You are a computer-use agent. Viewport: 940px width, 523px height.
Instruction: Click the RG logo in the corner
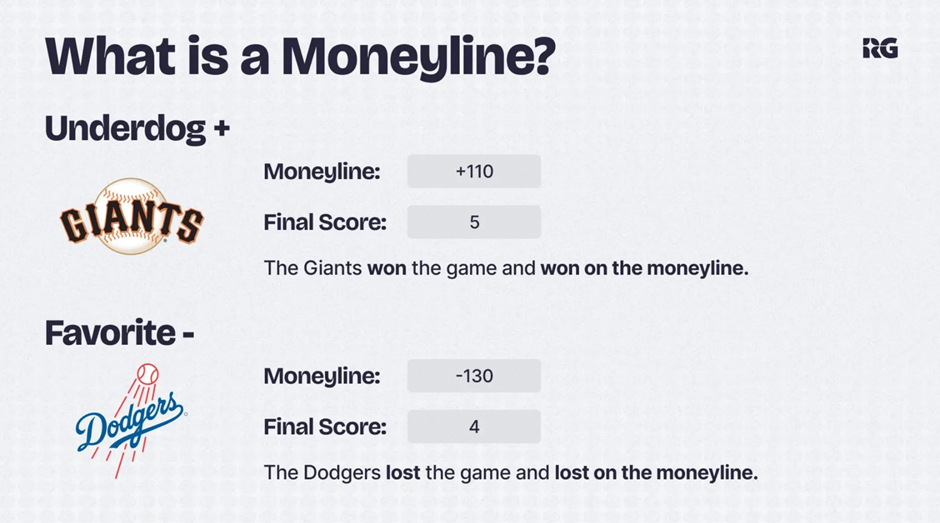click(x=879, y=48)
